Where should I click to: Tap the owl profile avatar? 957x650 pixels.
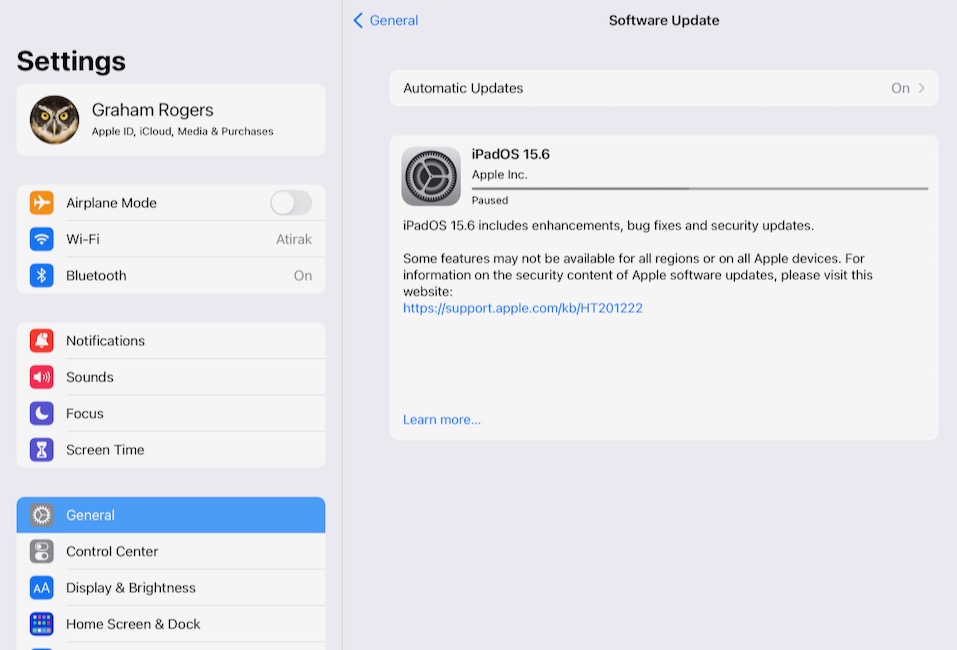pos(54,120)
